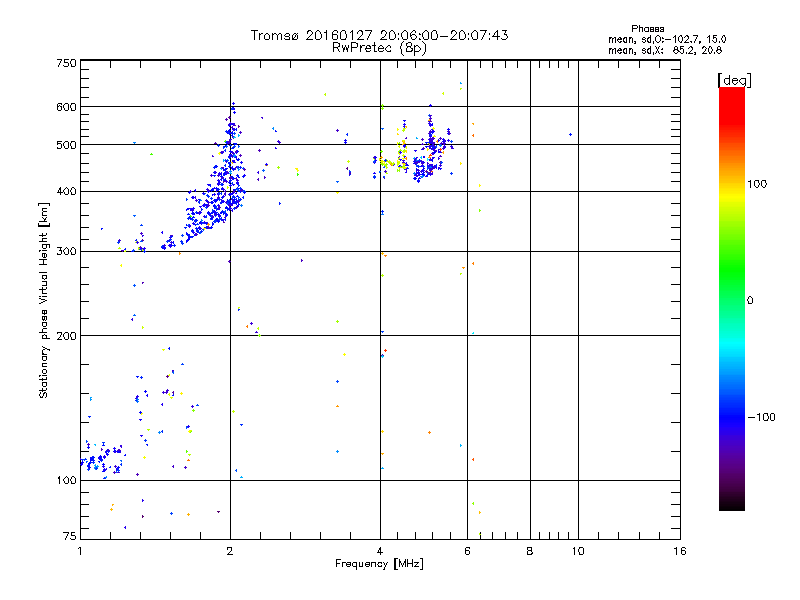
Task: Click the 'Phases' legend heading
Action: [x=647, y=29]
